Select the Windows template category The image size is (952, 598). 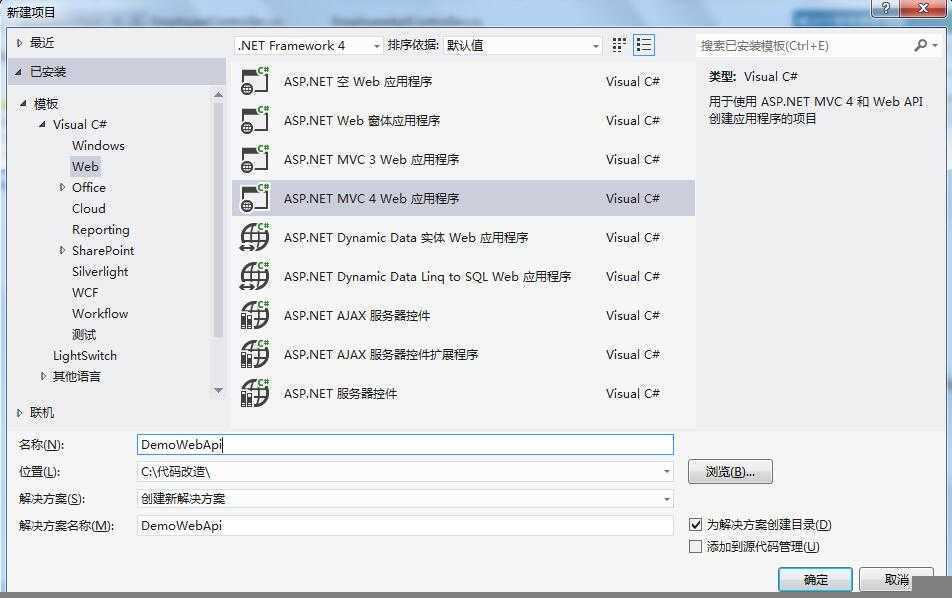98,146
